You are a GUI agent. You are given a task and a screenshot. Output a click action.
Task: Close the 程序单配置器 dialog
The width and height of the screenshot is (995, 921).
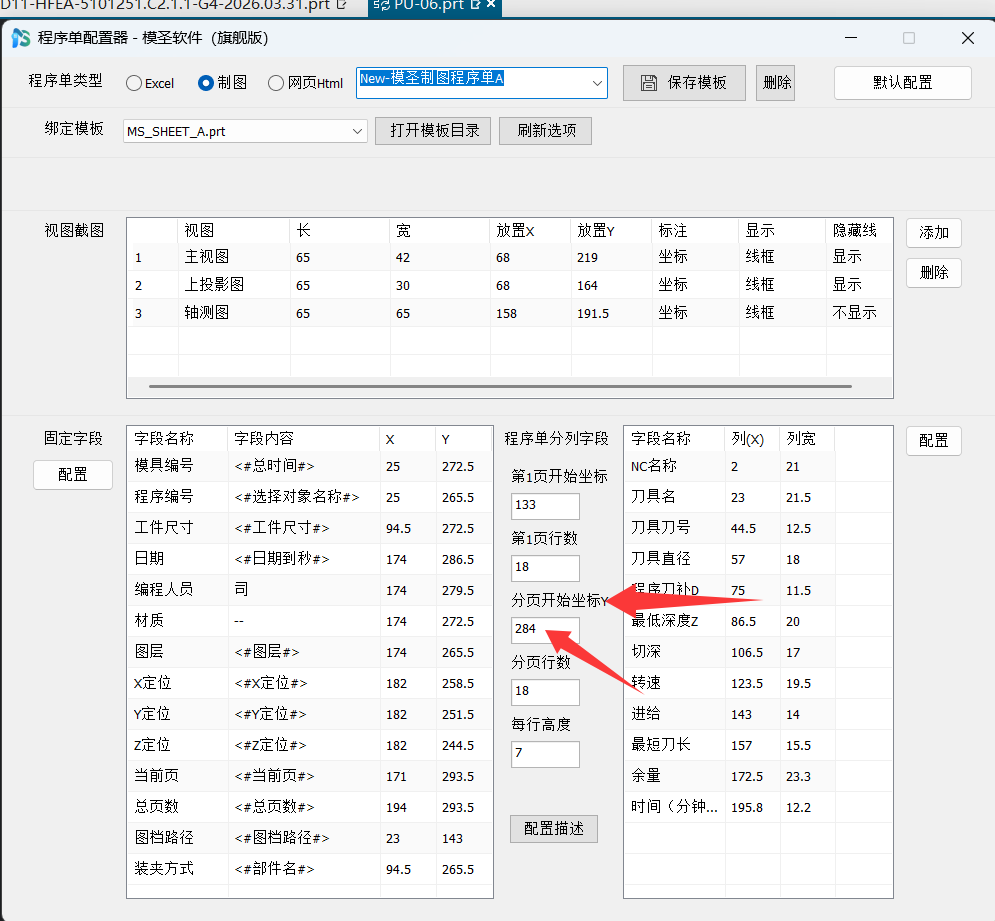pos(968,38)
